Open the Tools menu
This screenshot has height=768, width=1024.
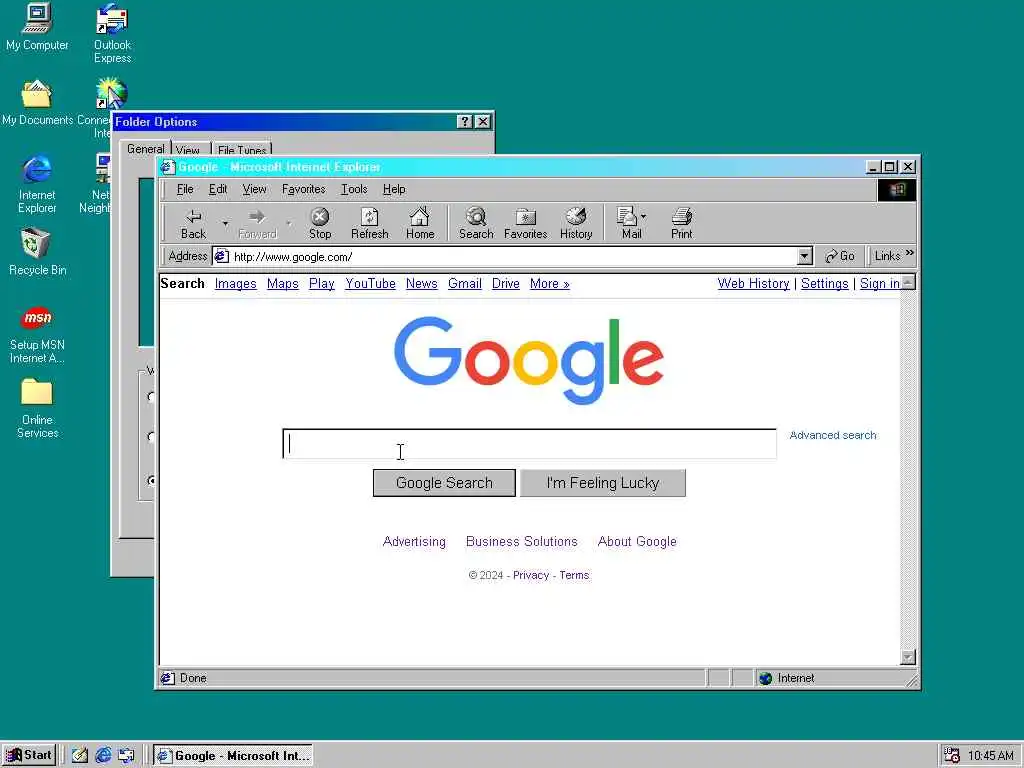tap(355, 189)
